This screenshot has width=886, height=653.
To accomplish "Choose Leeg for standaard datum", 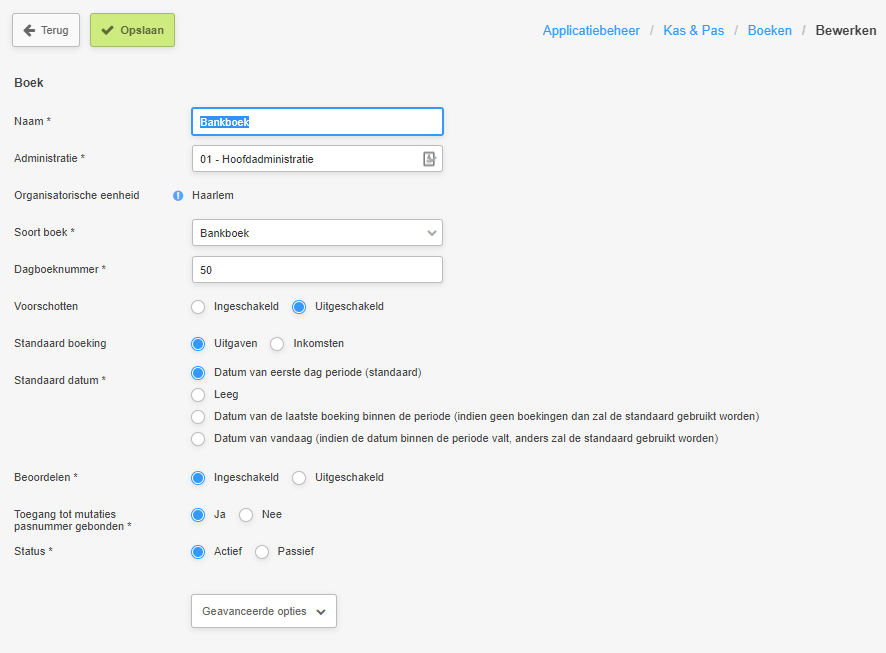I will [x=198, y=395].
